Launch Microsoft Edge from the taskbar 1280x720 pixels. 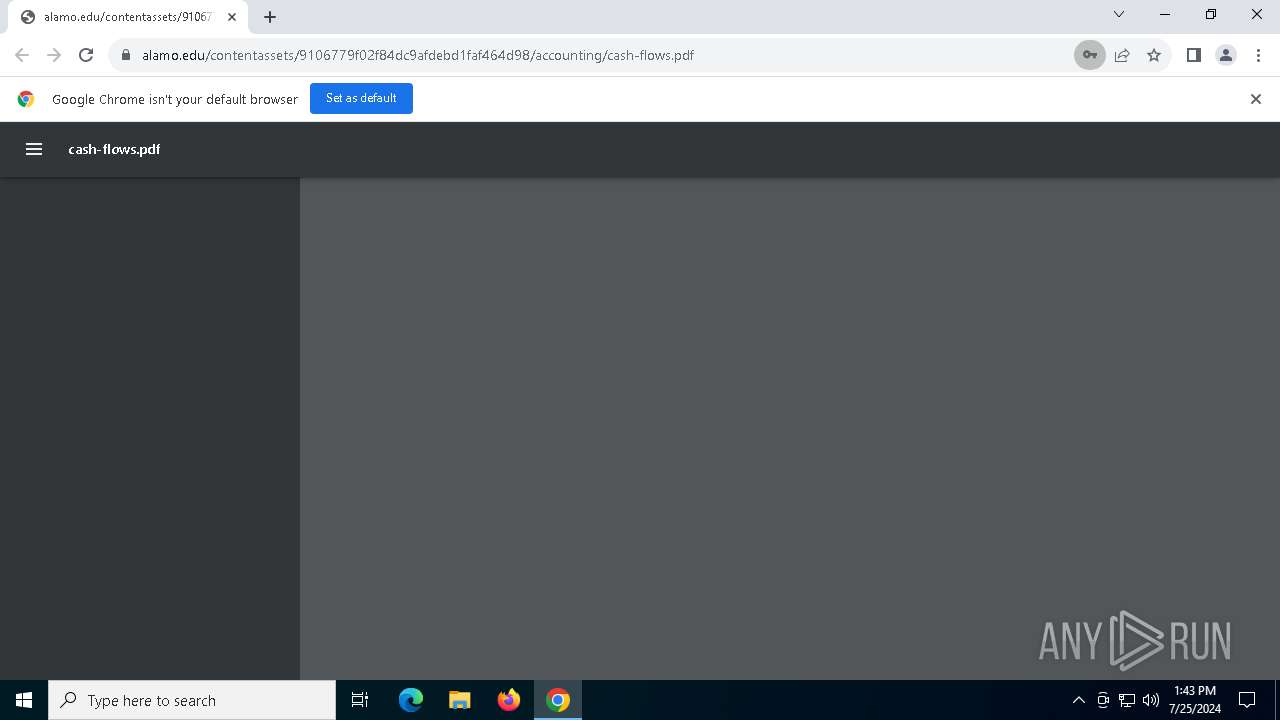point(411,700)
